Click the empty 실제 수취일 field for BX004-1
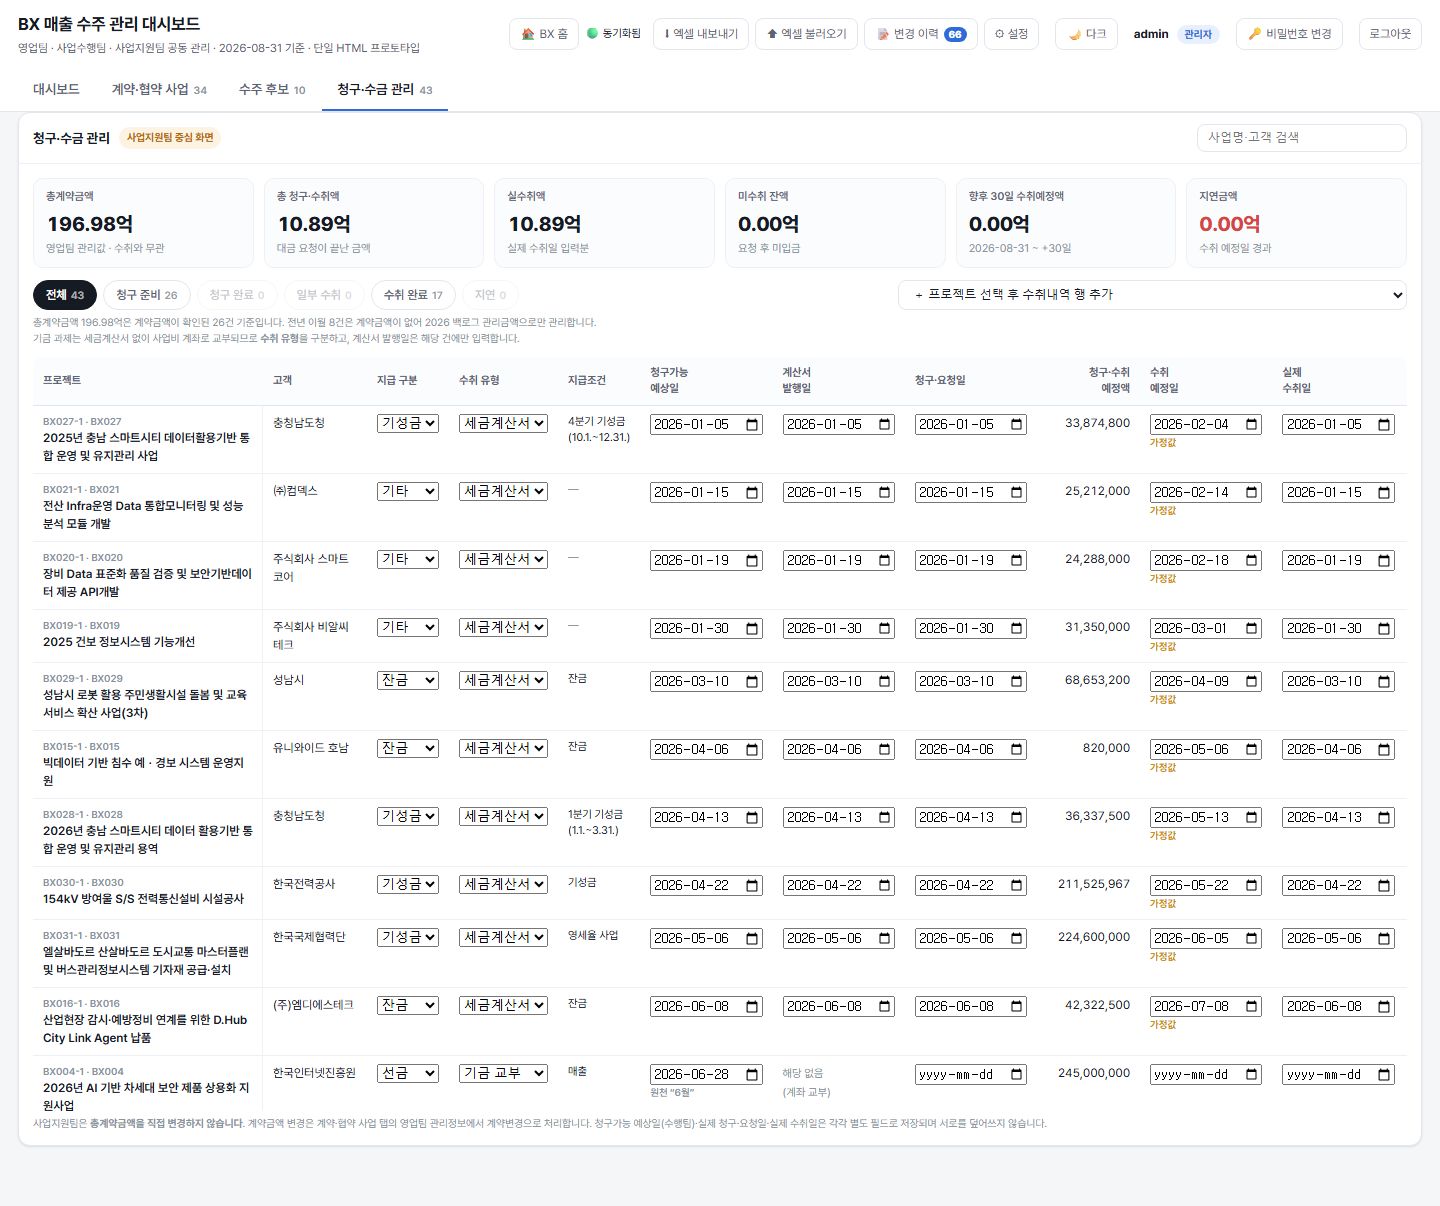 click(1338, 1075)
